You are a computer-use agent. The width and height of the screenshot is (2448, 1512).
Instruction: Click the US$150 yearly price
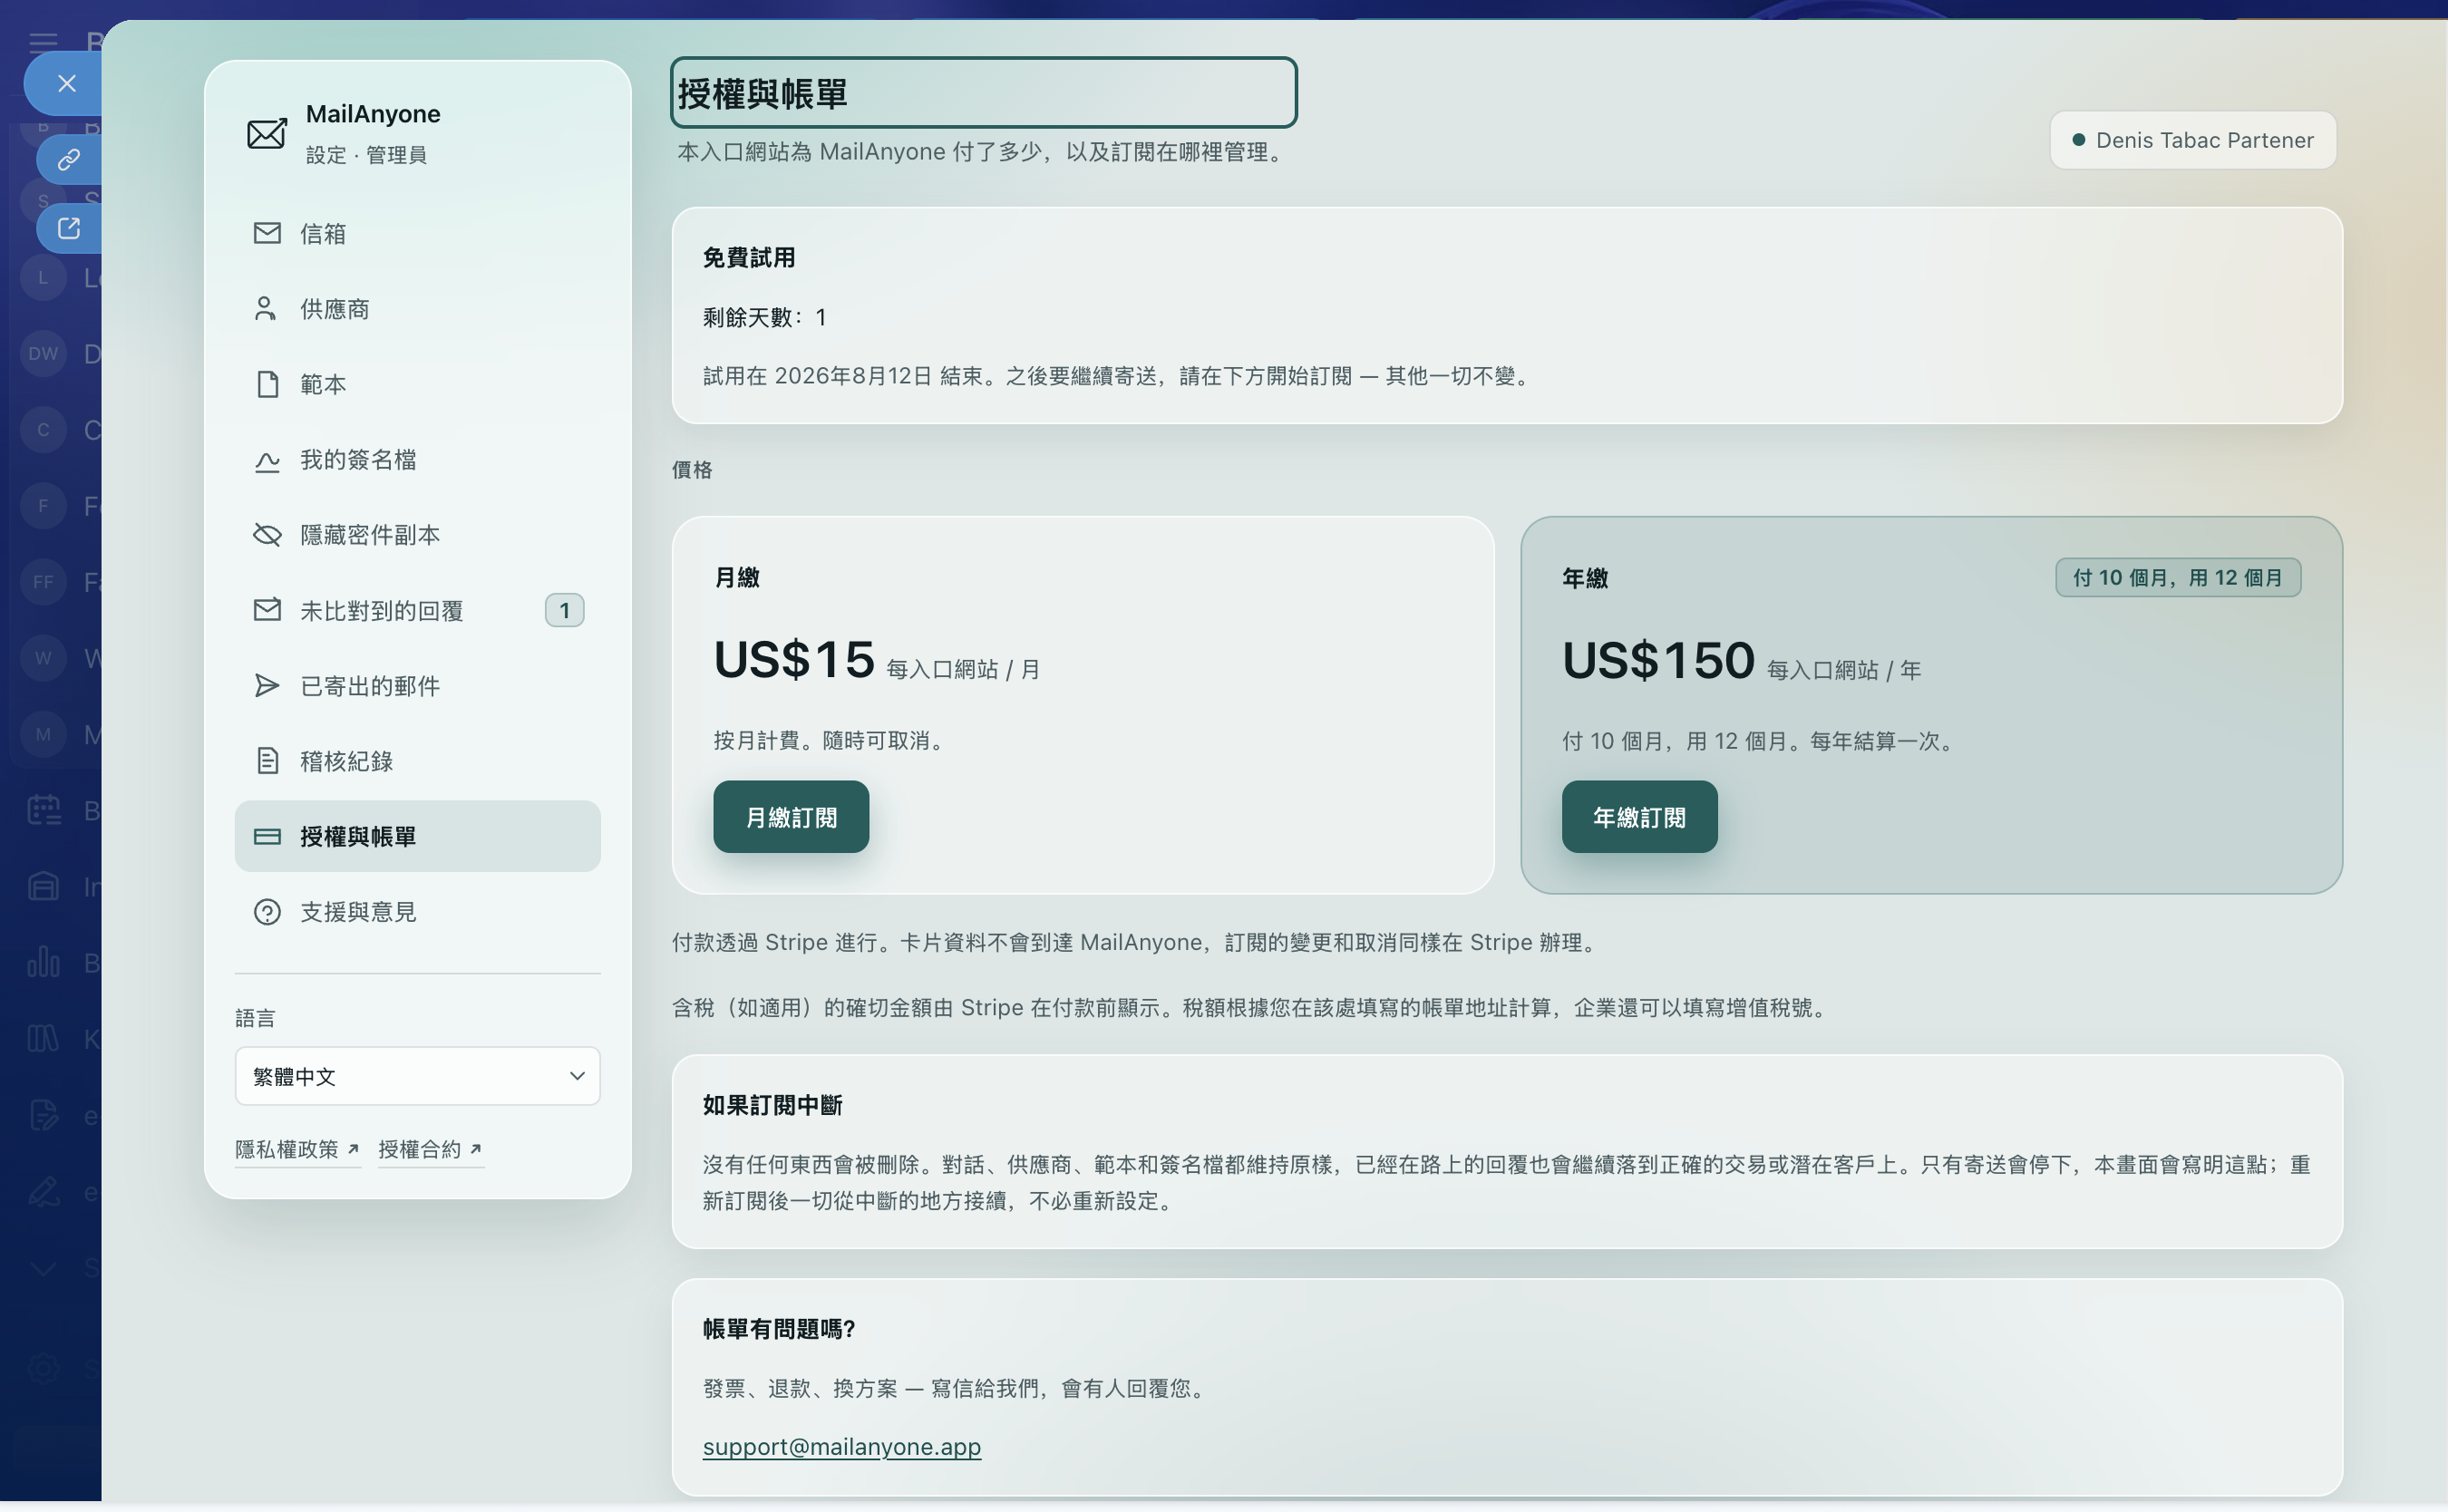point(1658,661)
